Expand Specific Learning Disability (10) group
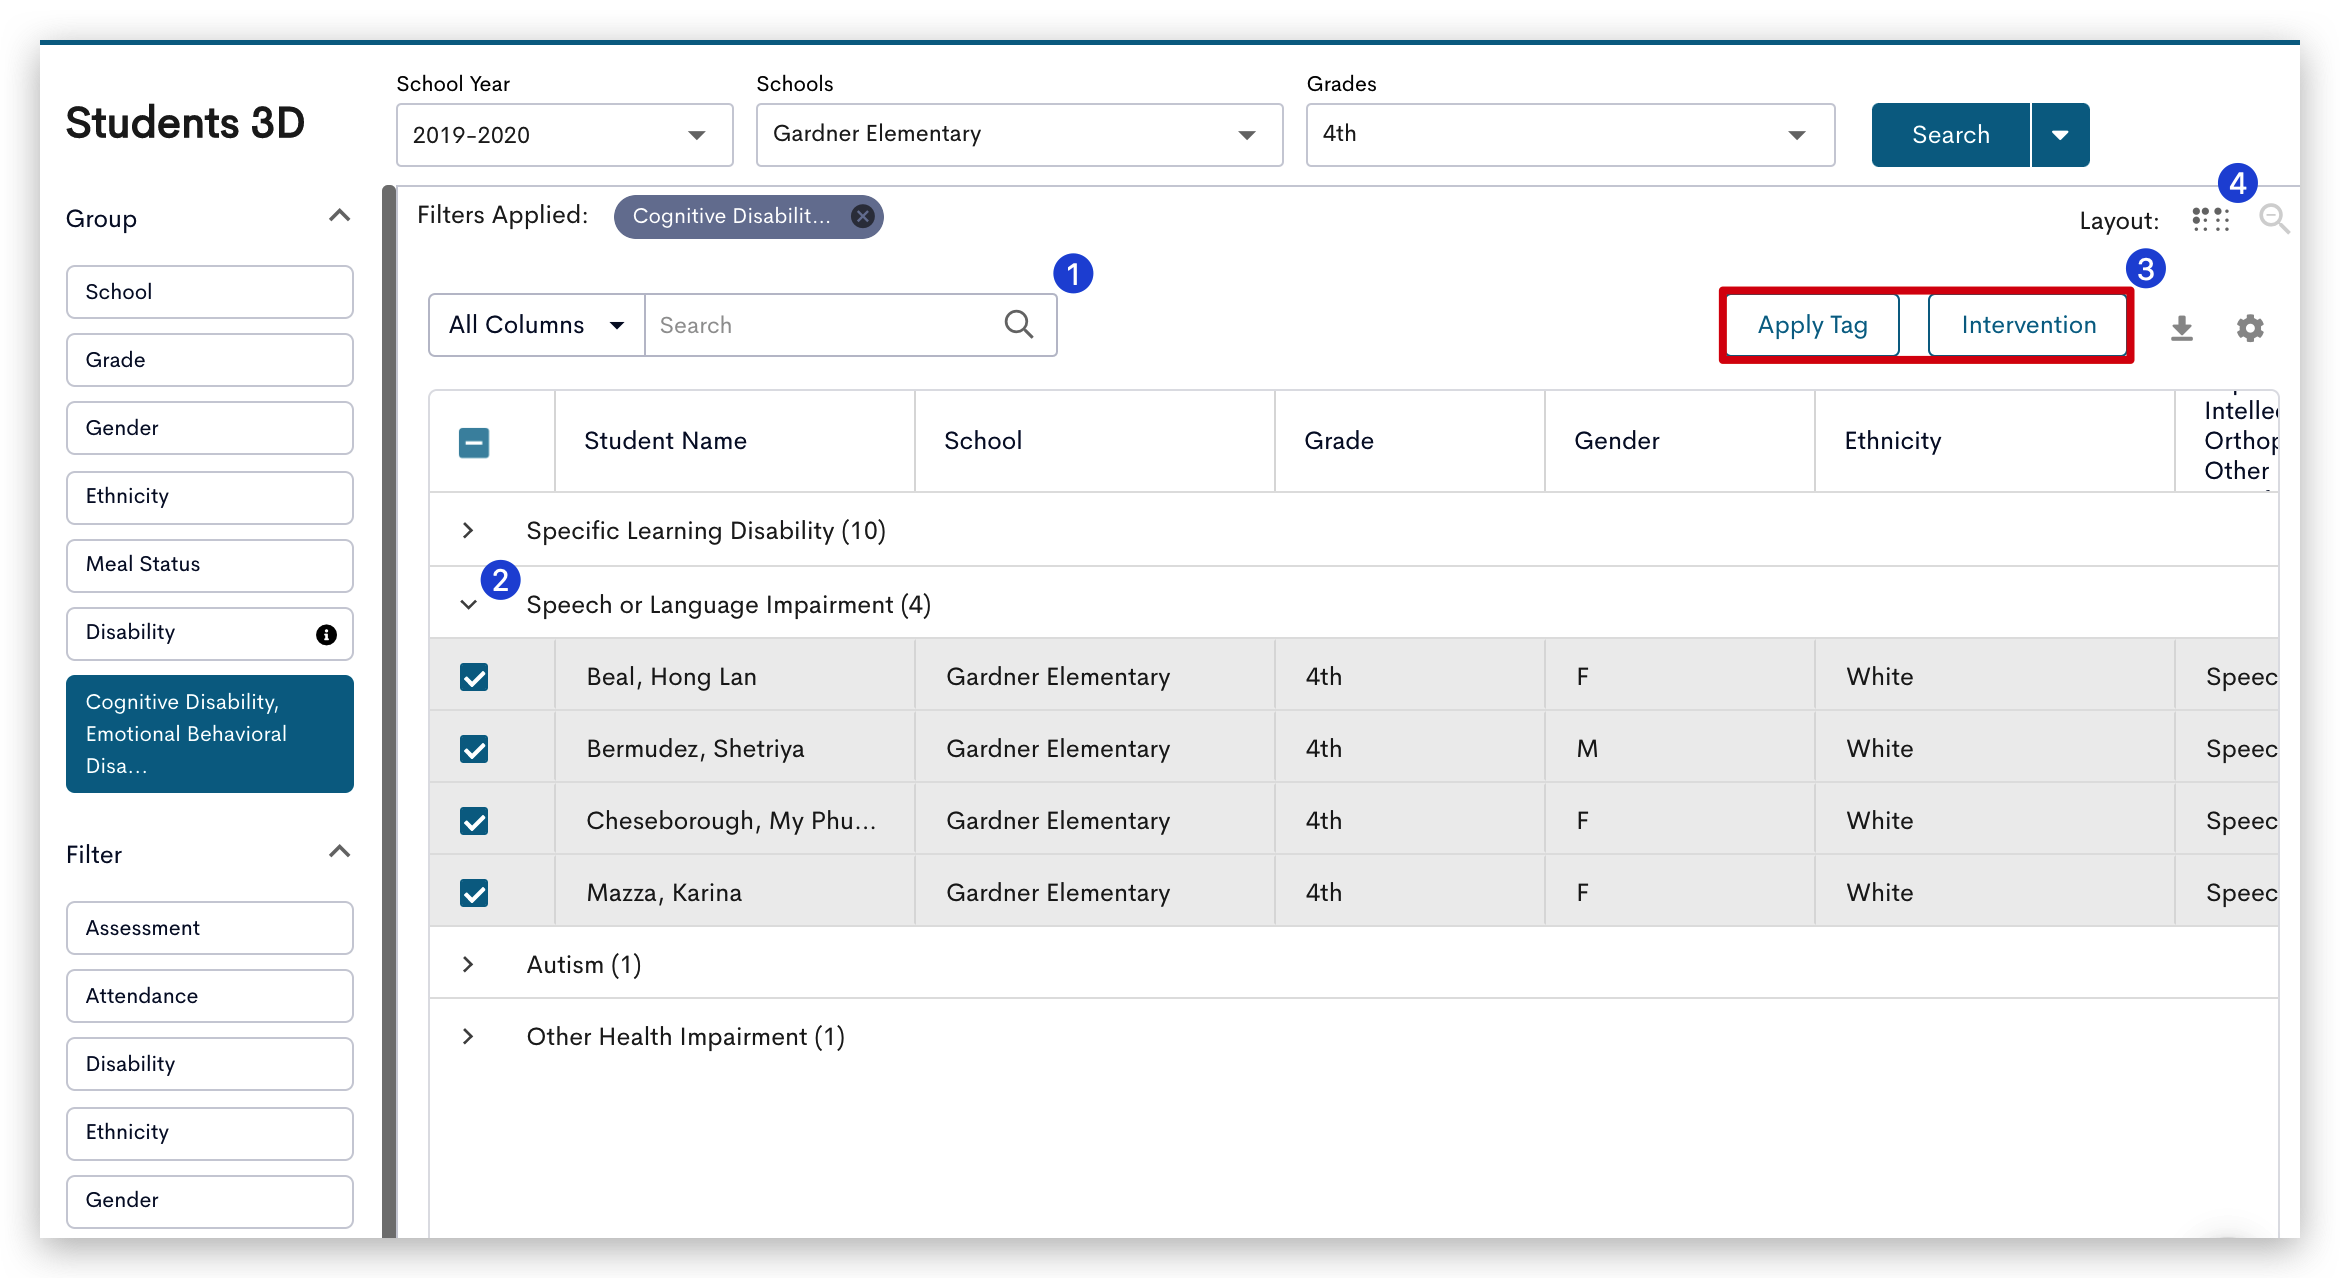 tap(467, 530)
